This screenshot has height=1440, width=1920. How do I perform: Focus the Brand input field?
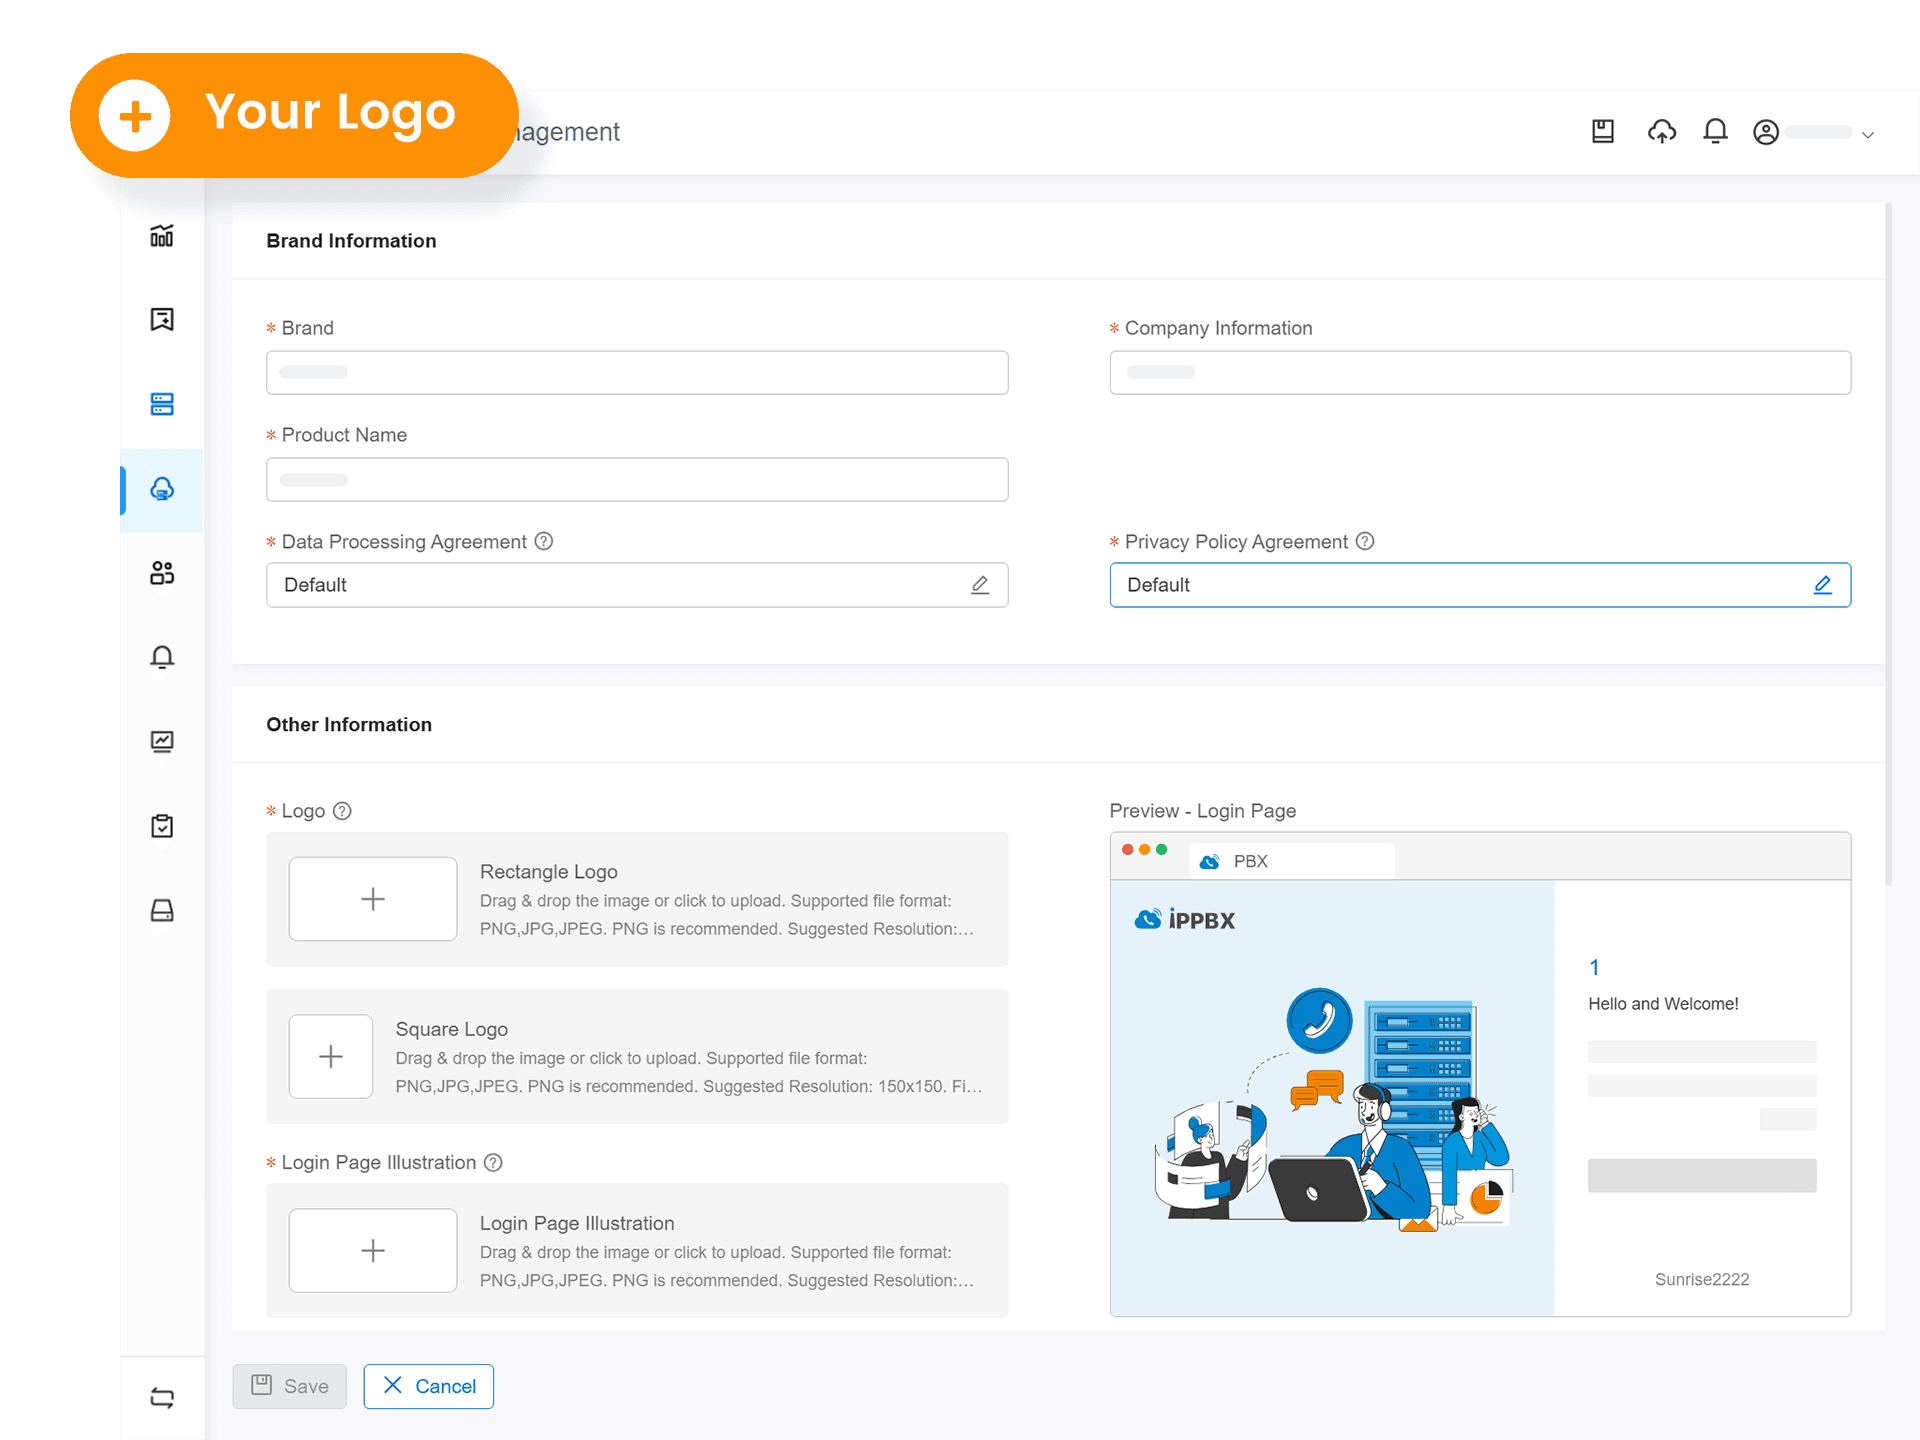click(x=637, y=372)
